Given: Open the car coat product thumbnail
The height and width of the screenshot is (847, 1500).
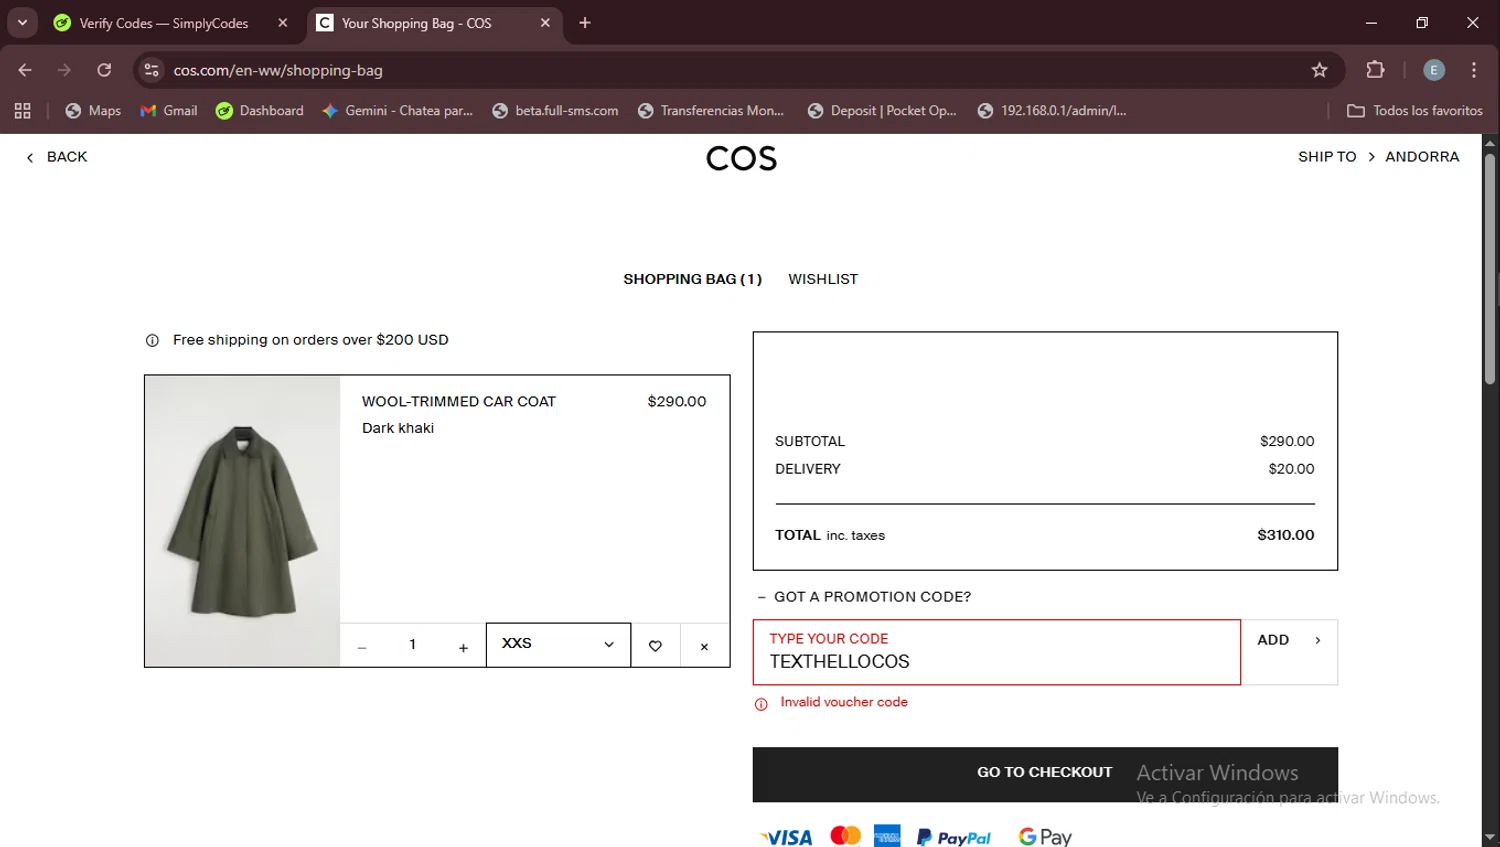Looking at the screenshot, I should [243, 521].
